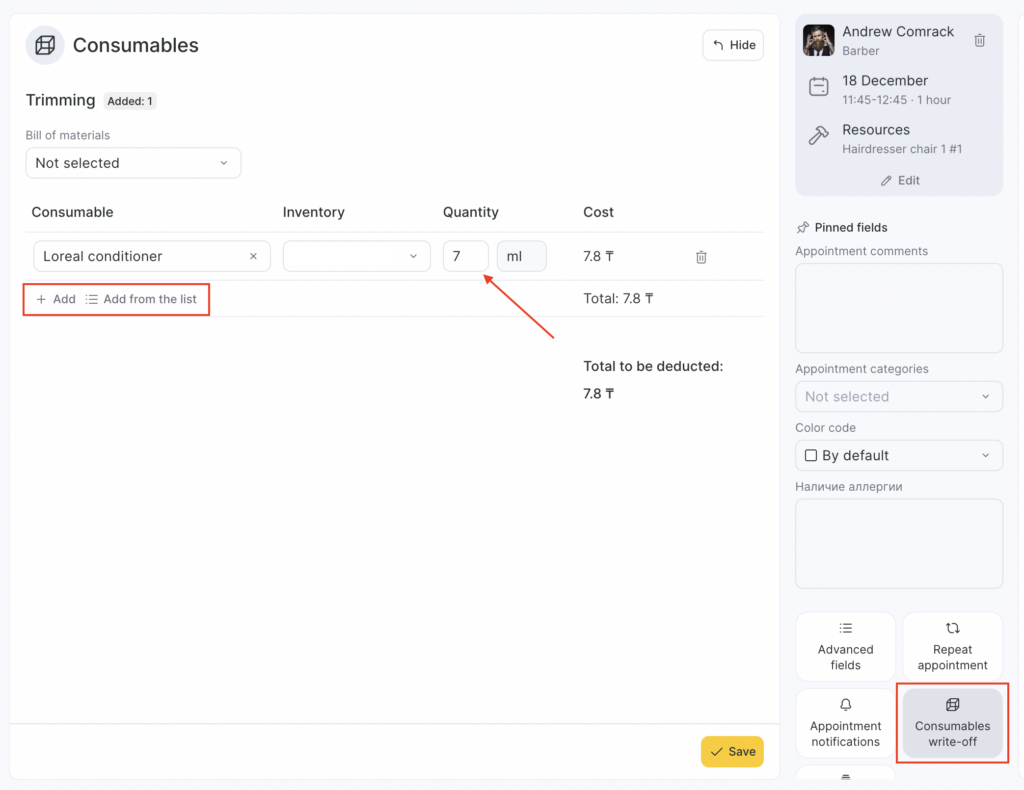Save the consumables changes
The height and width of the screenshot is (790, 1024).
(732, 752)
